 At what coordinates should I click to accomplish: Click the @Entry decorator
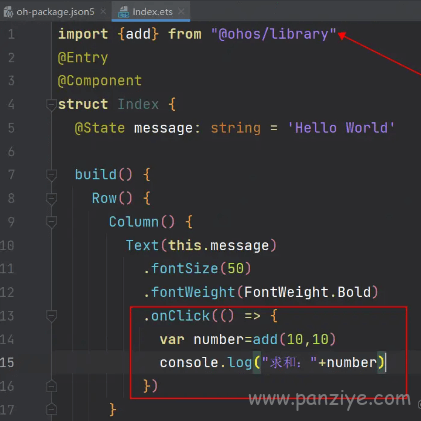click(83, 58)
